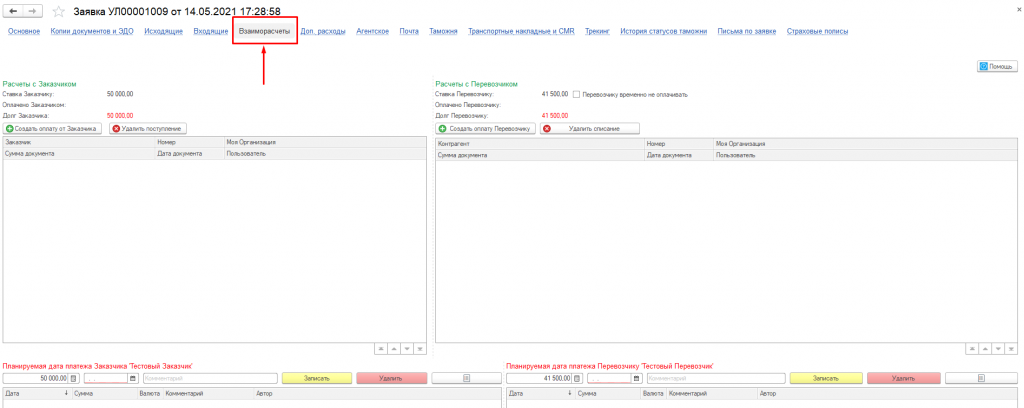Screen dimensions: 1024x408
Task: Open calendar for Заказчик planned payment date
Action: coord(133,378)
